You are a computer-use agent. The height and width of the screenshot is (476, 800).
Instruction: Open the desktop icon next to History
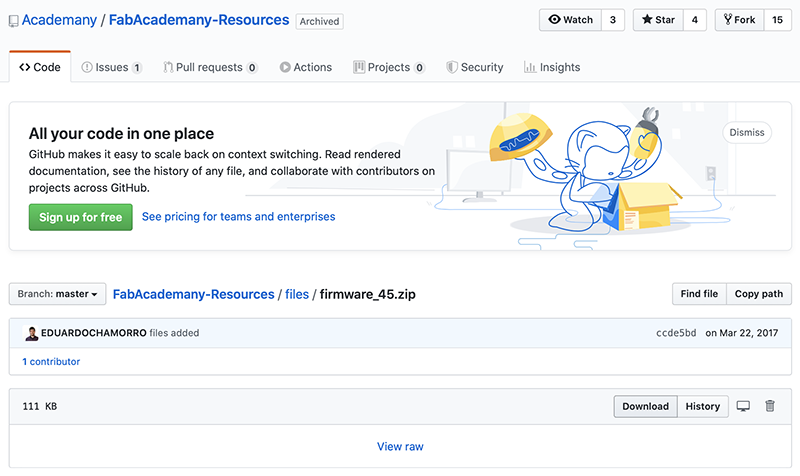(743, 406)
